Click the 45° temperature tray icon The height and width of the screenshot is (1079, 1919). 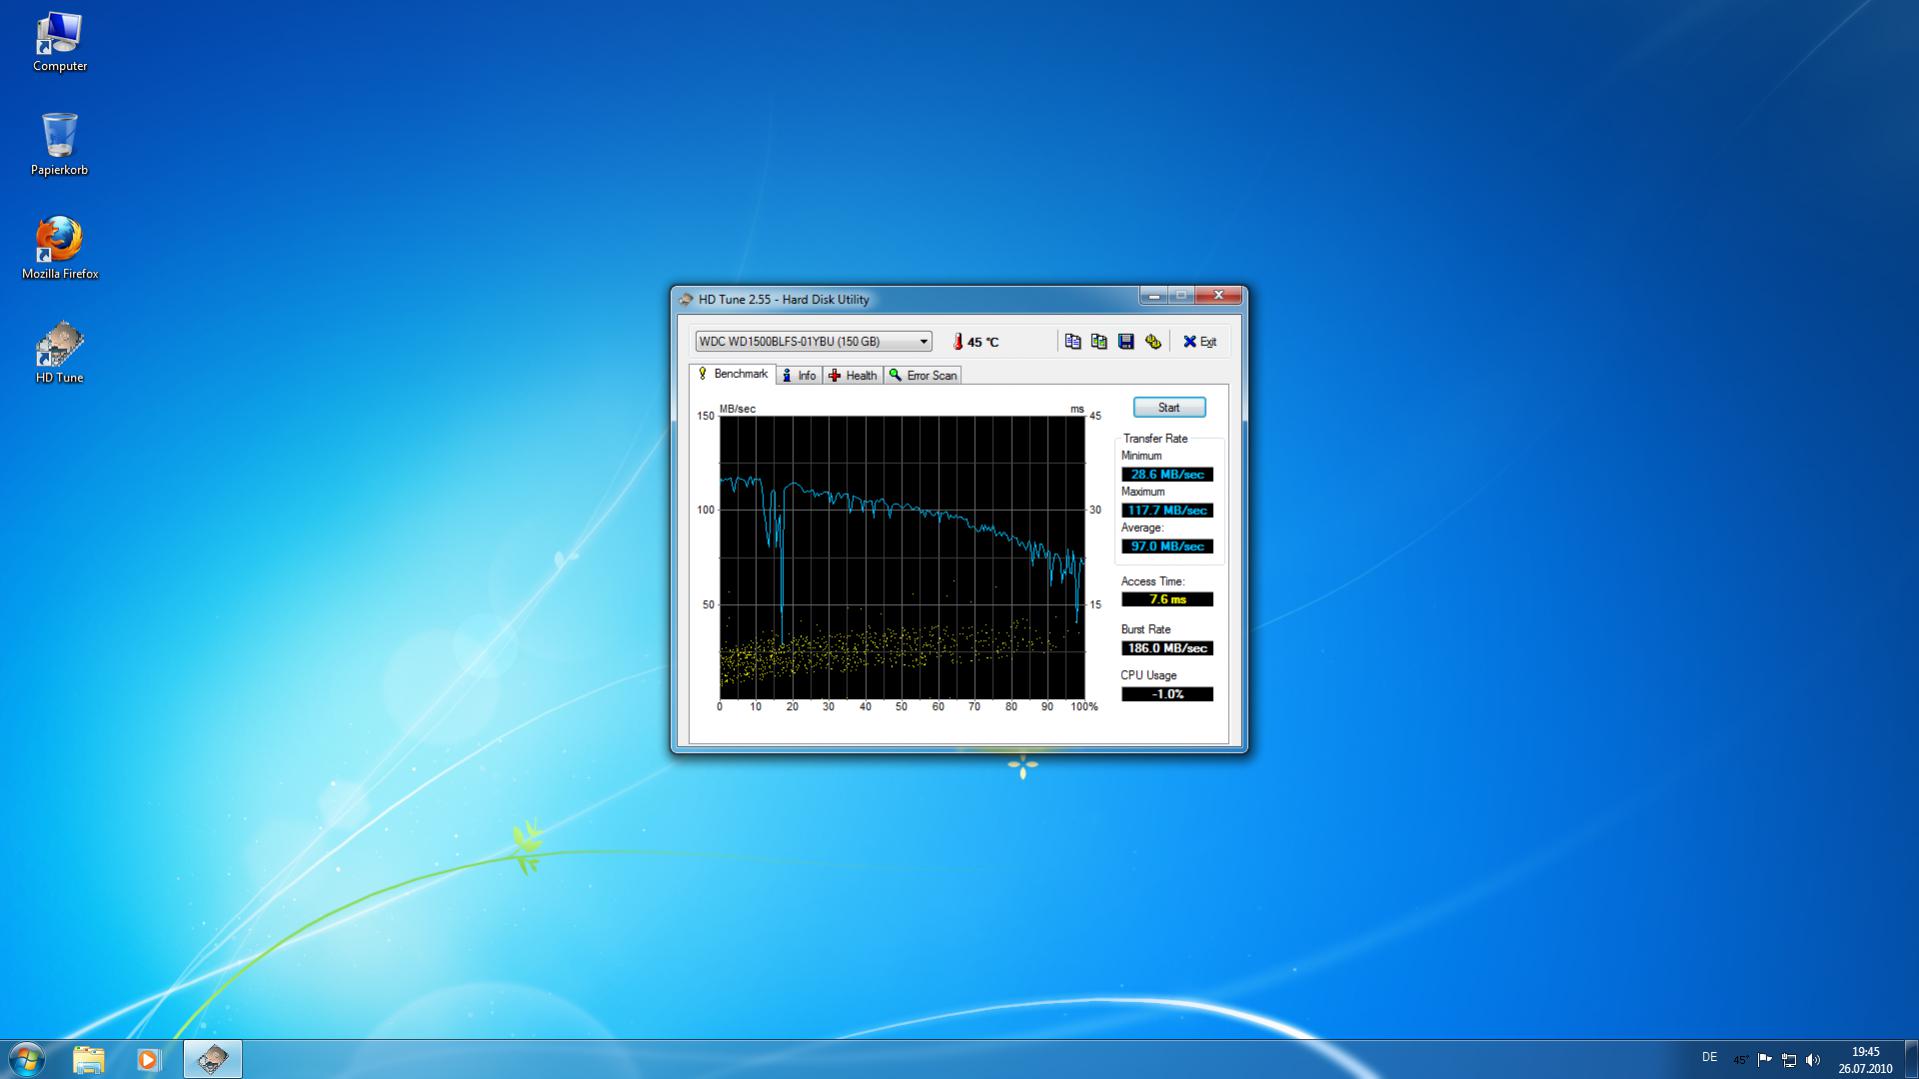(1741, 1060)
